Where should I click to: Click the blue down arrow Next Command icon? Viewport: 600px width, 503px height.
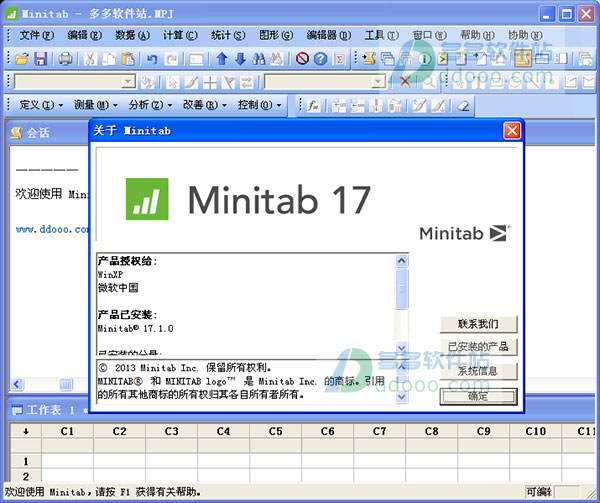coord(240,59)
